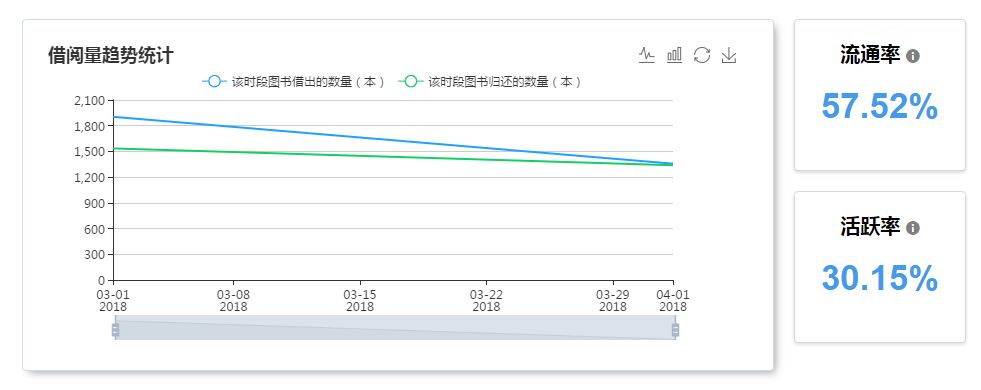Viewport: 981px width, 390px height.
Task: Click the 57.52% circulation rate value
Action: click(x=880, y=106)
